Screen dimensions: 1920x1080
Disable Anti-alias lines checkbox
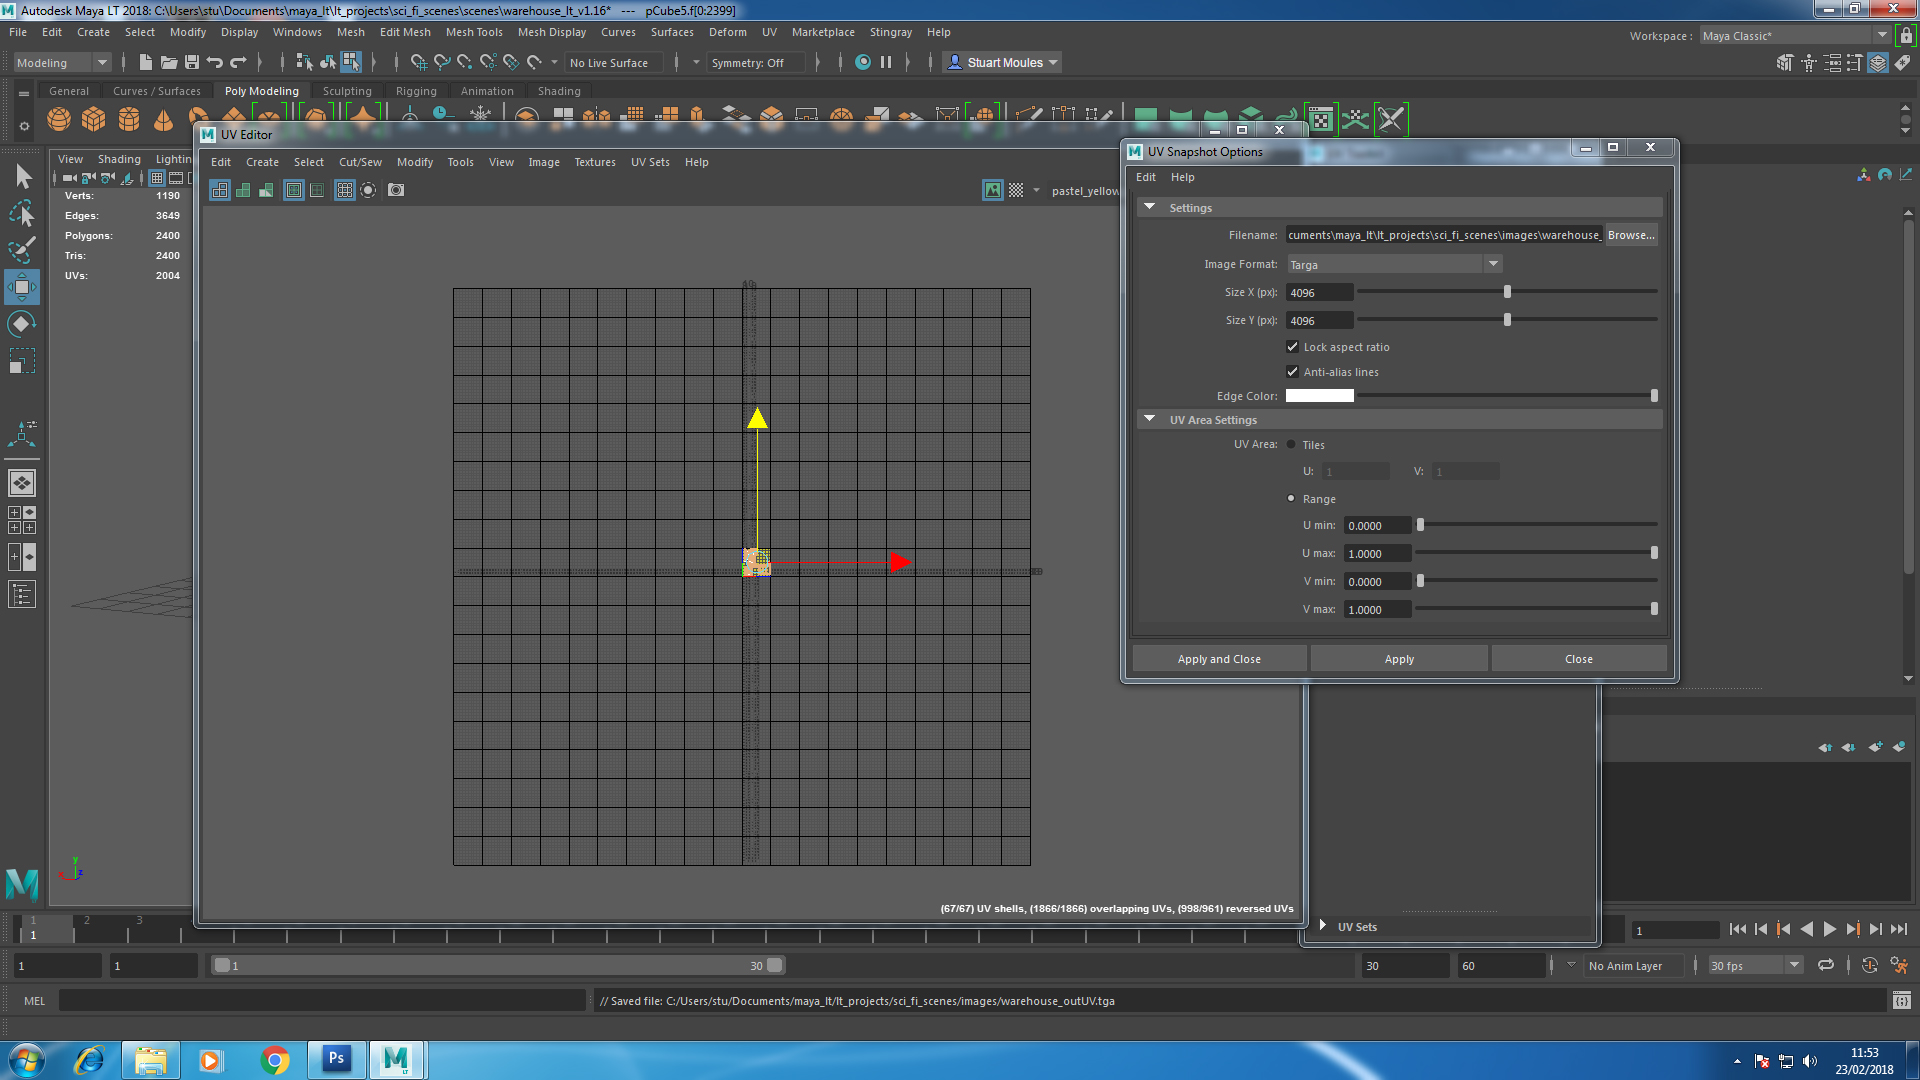tap(1292, 372)
